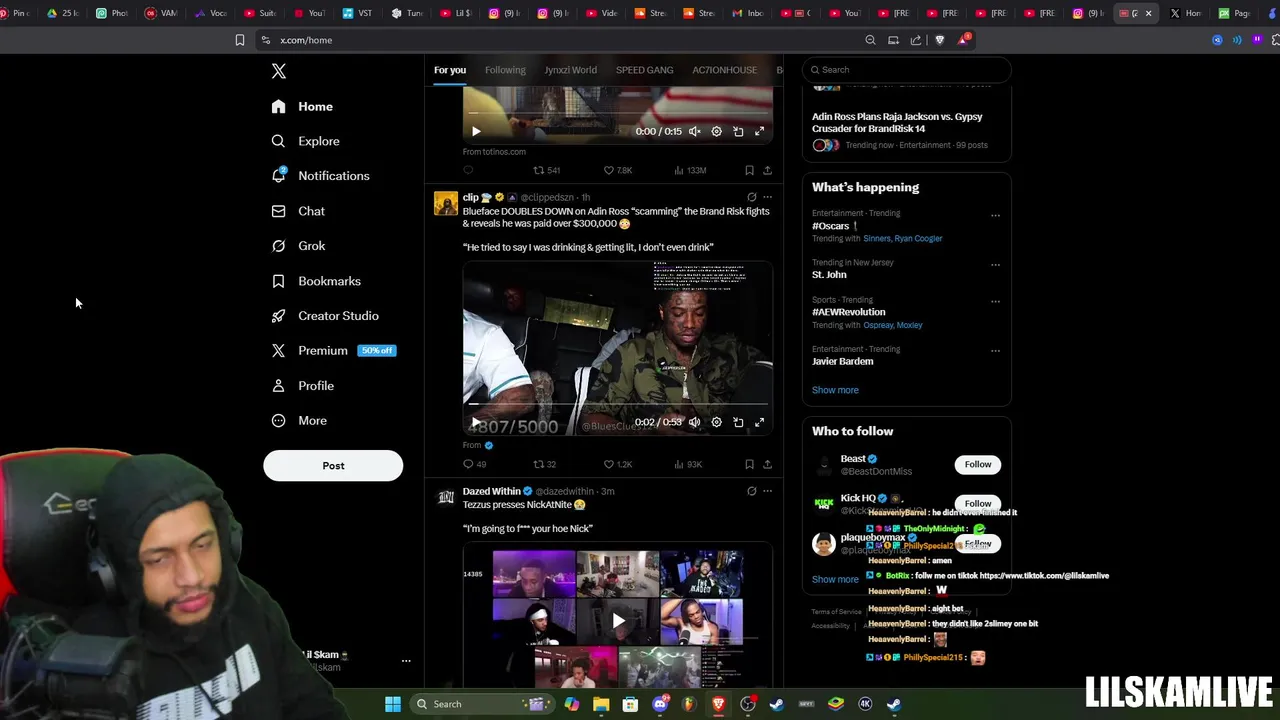Fullscreen the top totinos video
Viewport: 1280px width, 720px height.
(x=760, y=131)
